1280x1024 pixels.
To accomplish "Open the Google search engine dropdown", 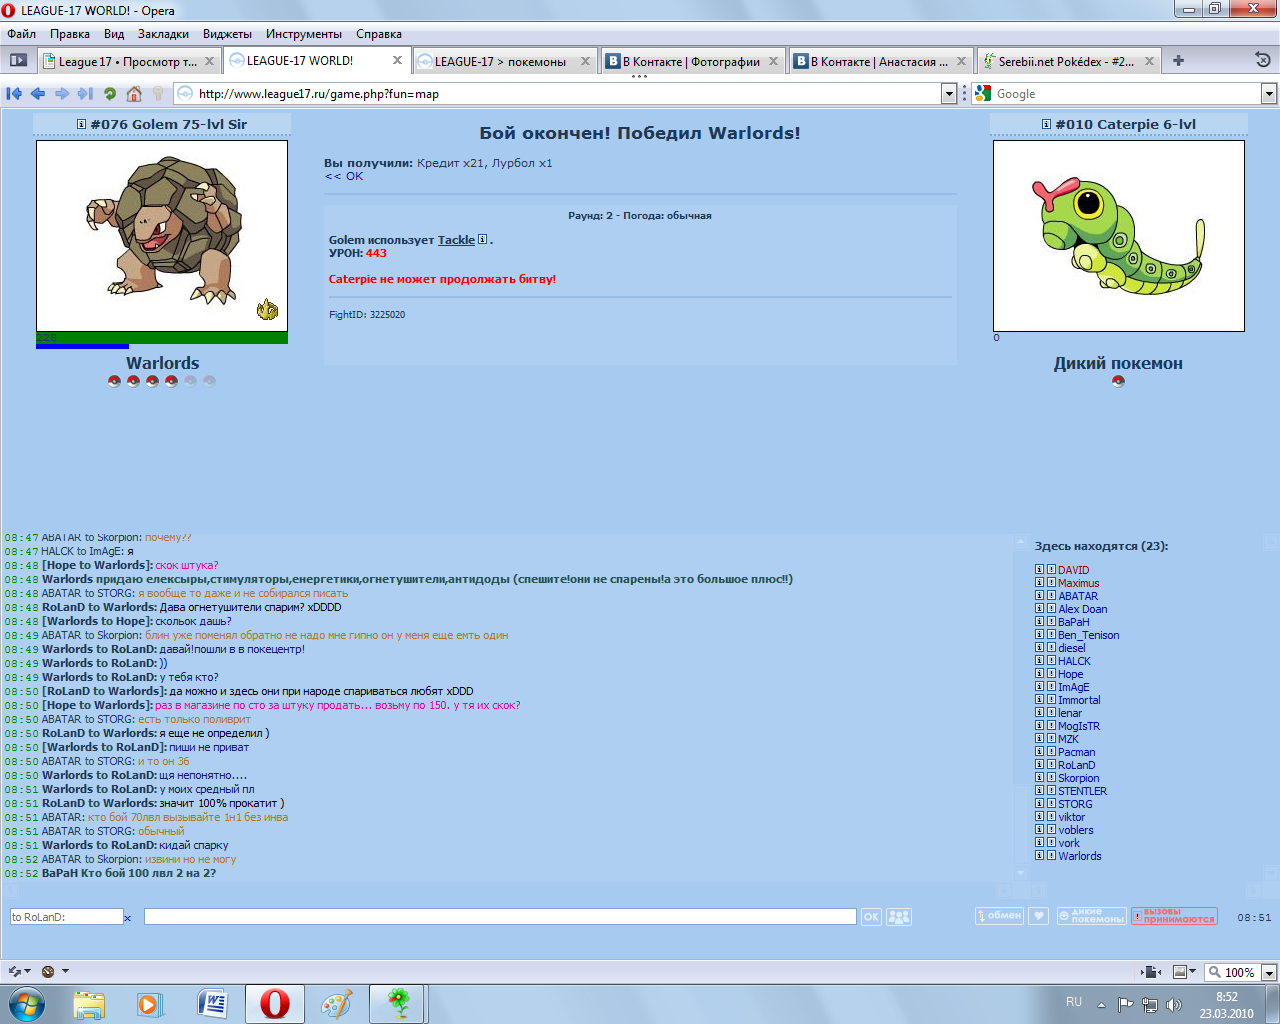I will 1269,93.
